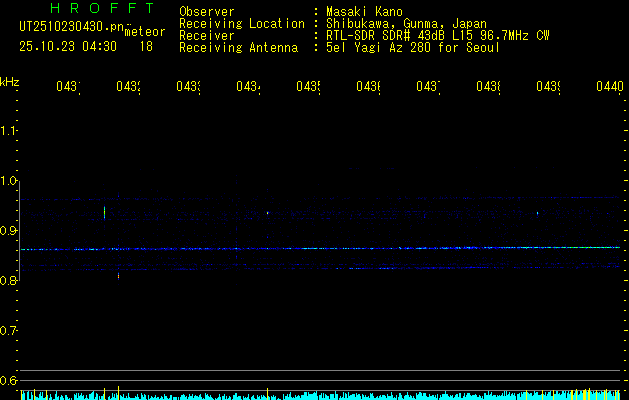629x400 pixels.
Task: Click the 0.6 frequency axis label
Action: (10, 381)
